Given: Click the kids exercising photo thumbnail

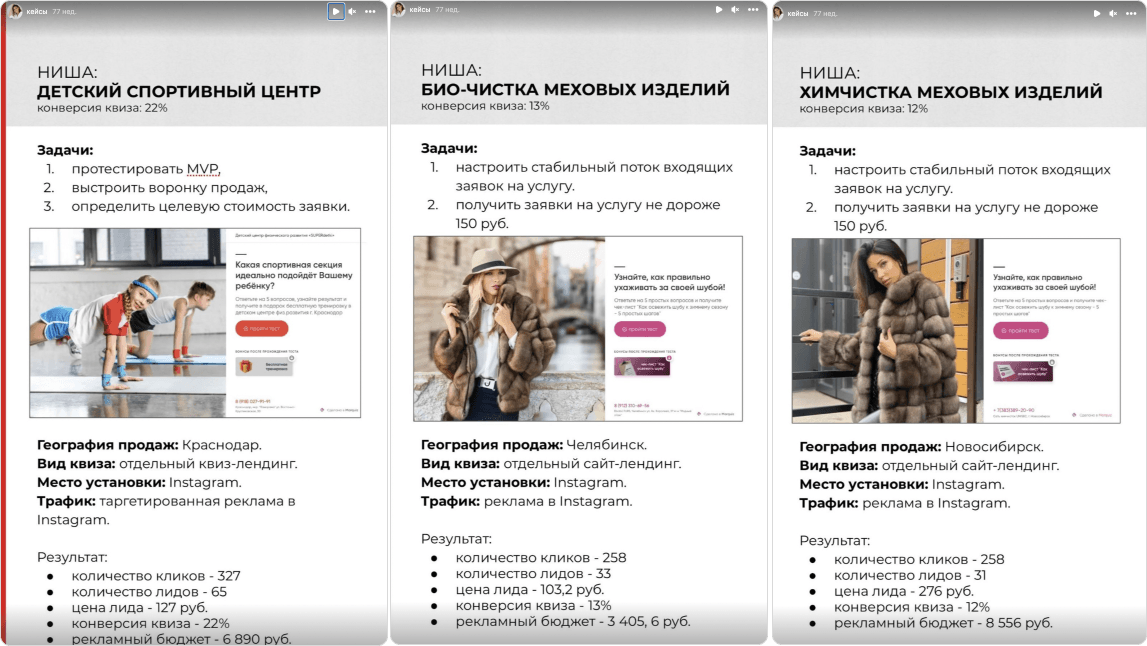Looking at the screenshot, I should pos(128,322).
